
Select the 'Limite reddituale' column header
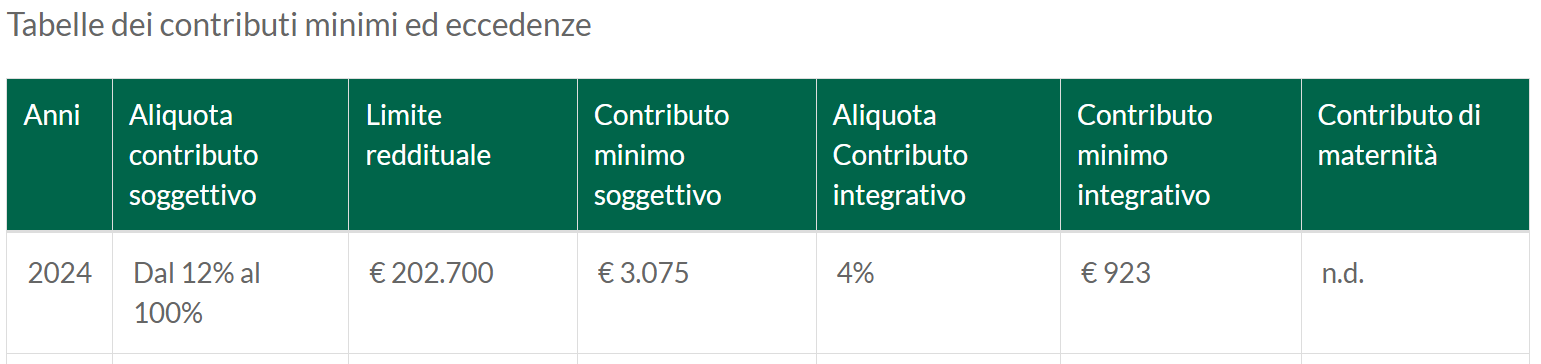pos(463,155)
